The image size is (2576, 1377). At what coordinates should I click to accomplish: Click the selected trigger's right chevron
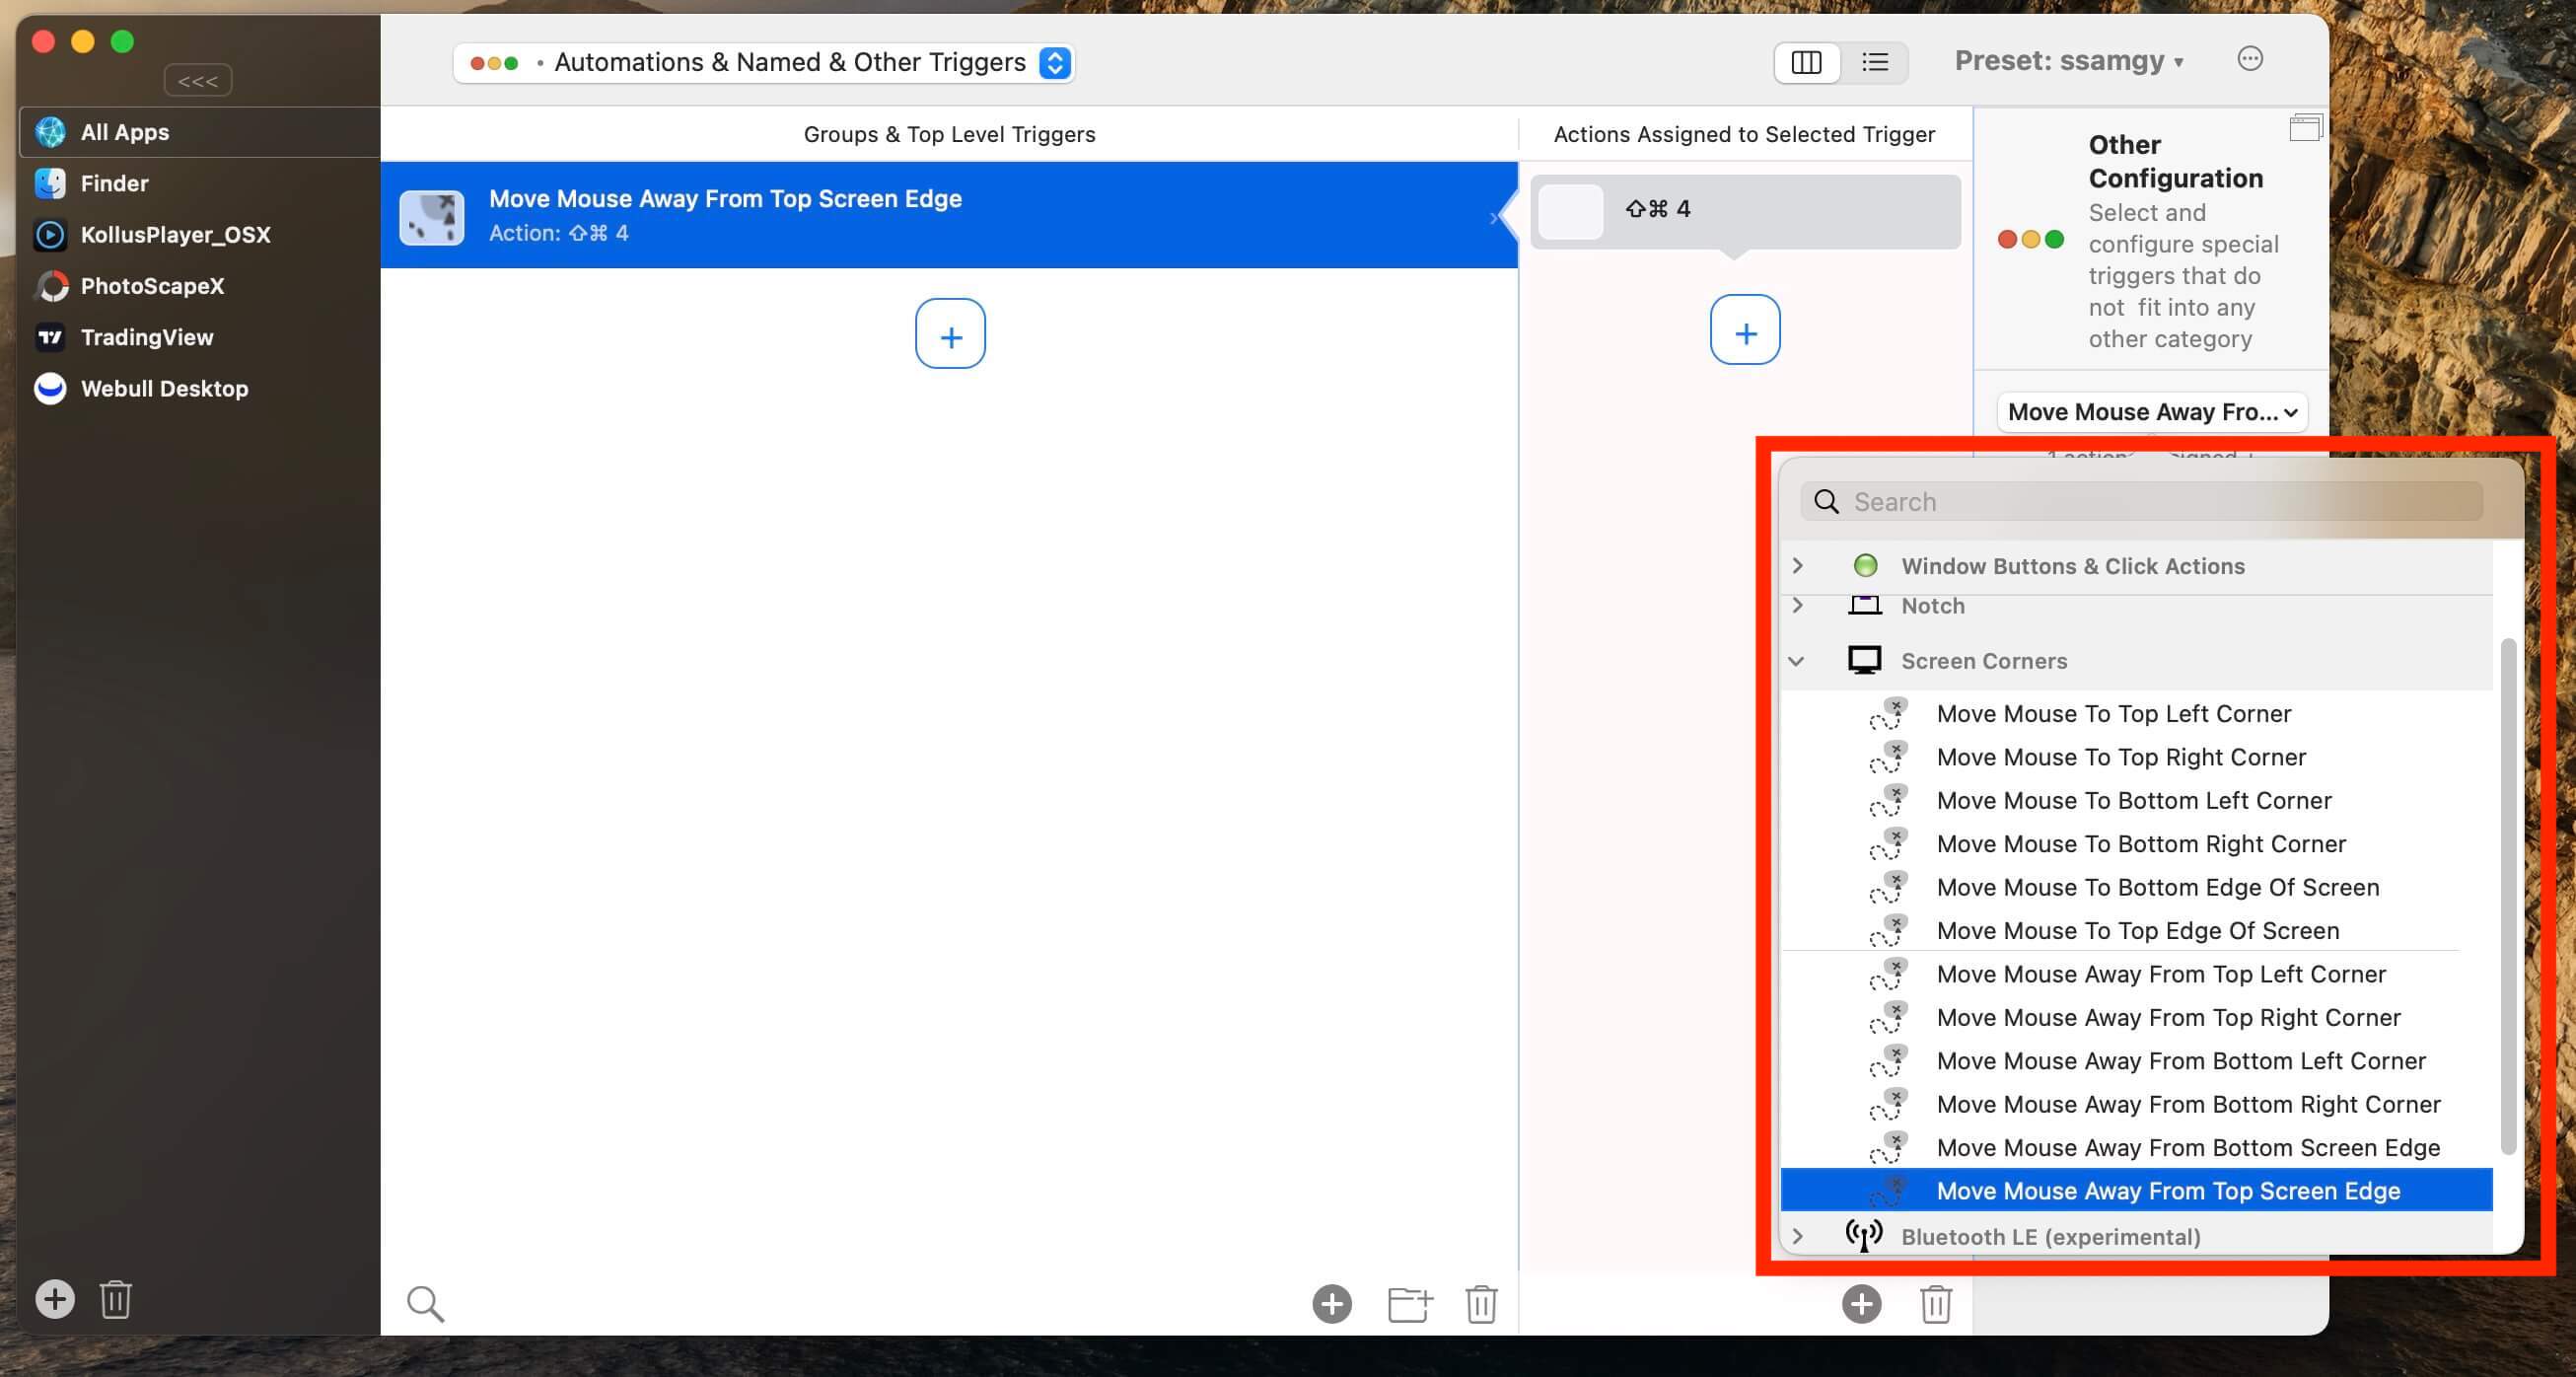click(x=1495, y=217)
